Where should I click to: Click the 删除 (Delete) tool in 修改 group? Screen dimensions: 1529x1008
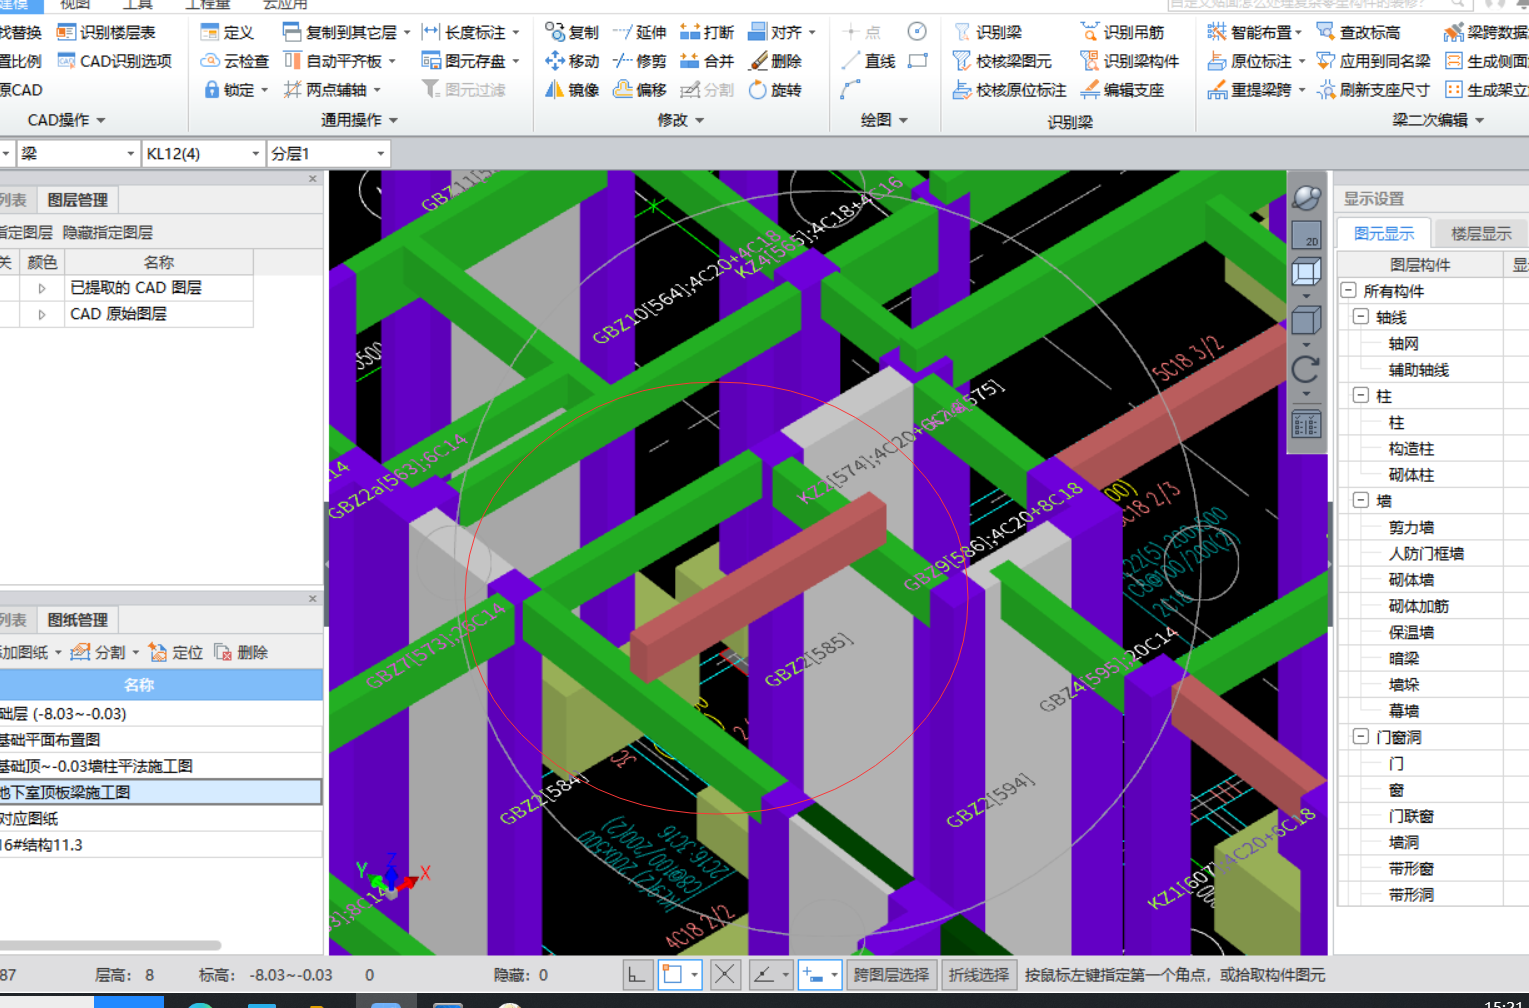coord(775,61)
